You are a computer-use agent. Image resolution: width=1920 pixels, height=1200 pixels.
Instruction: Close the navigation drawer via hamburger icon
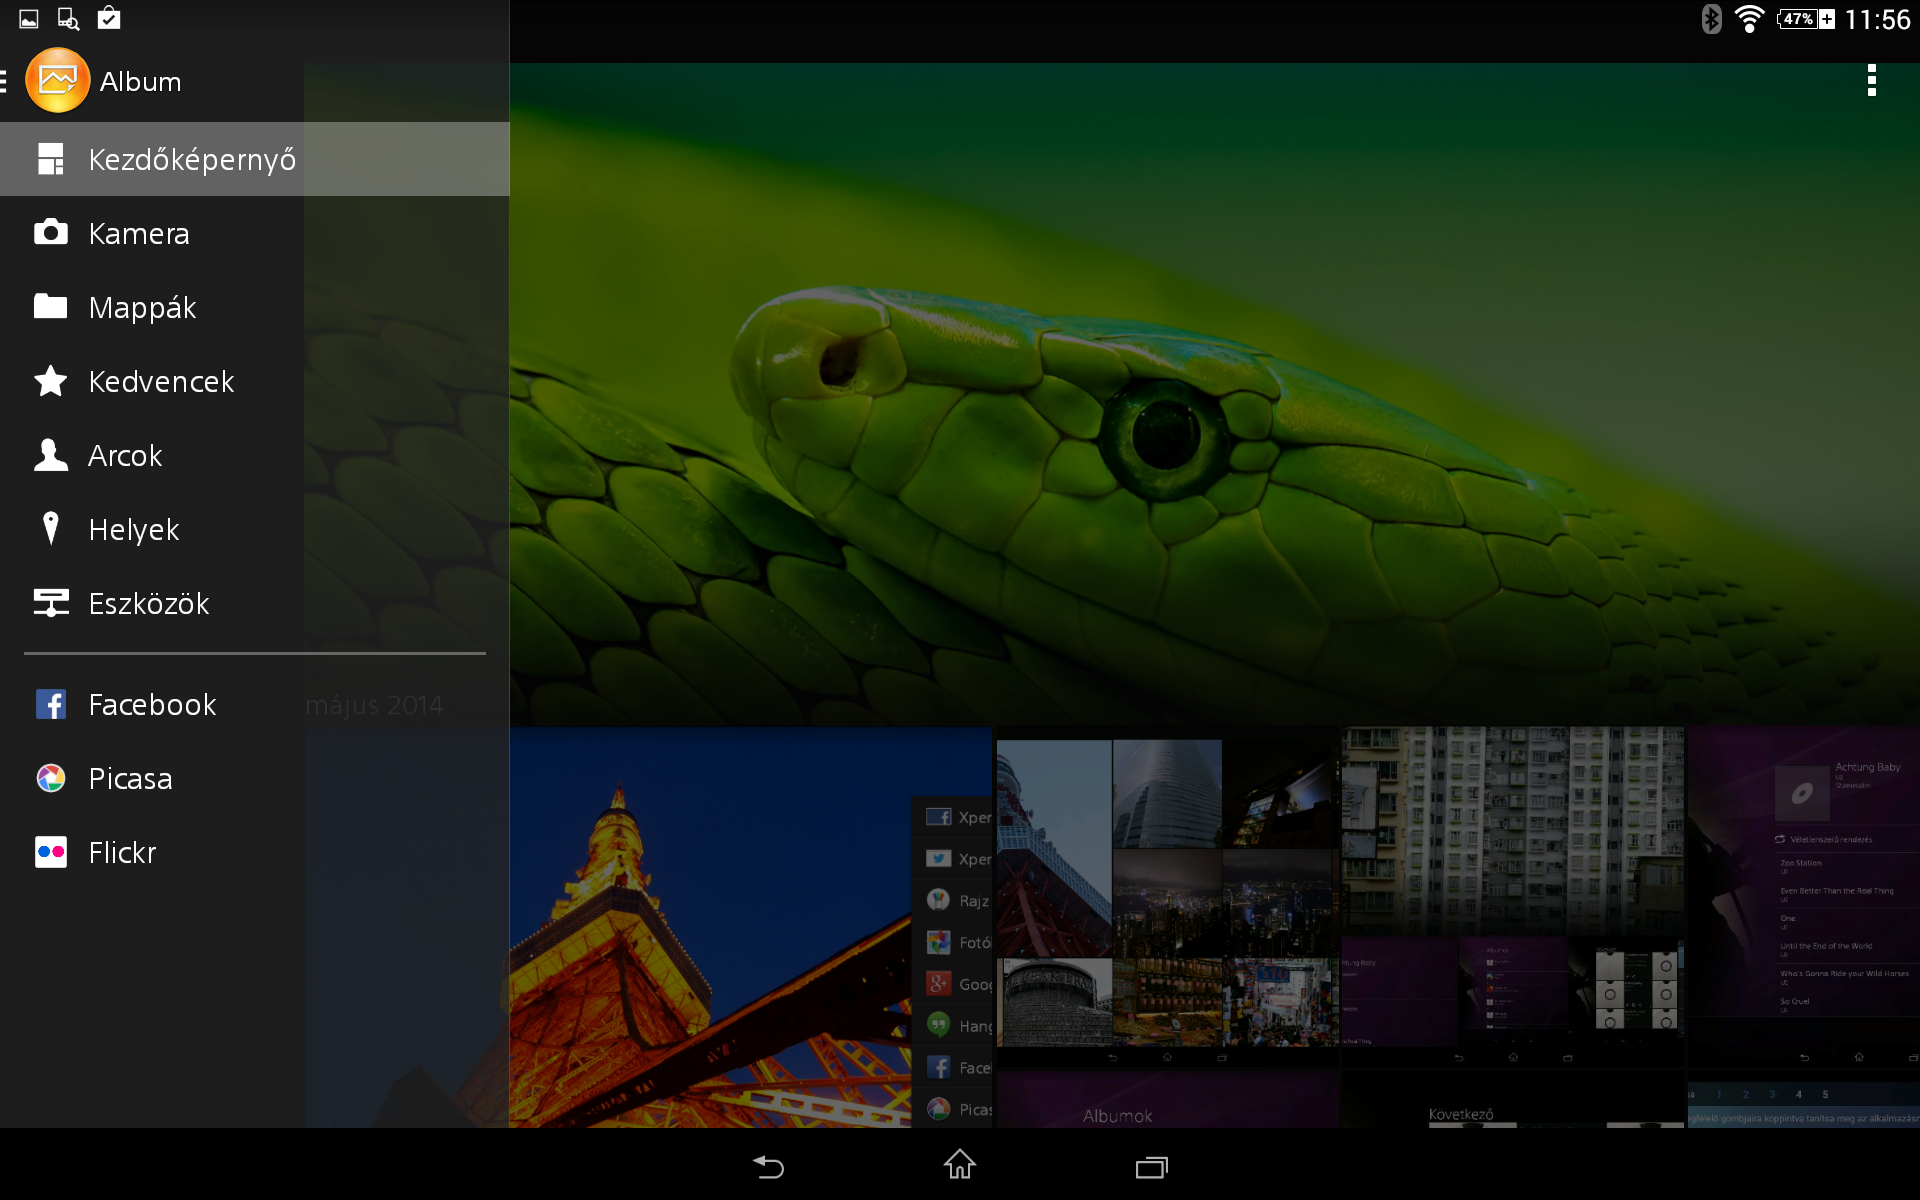tap(4, 81)
